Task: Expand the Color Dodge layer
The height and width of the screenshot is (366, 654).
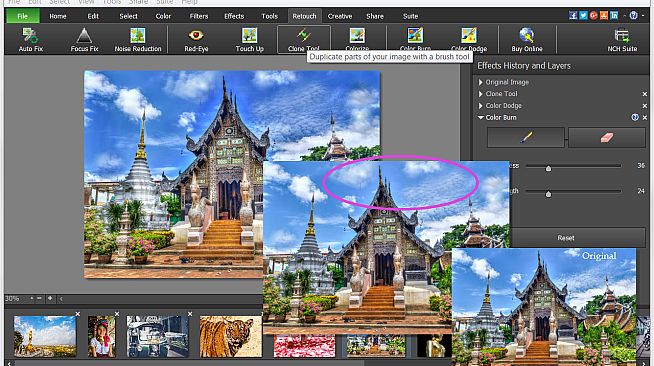Action: pos(480,105)
